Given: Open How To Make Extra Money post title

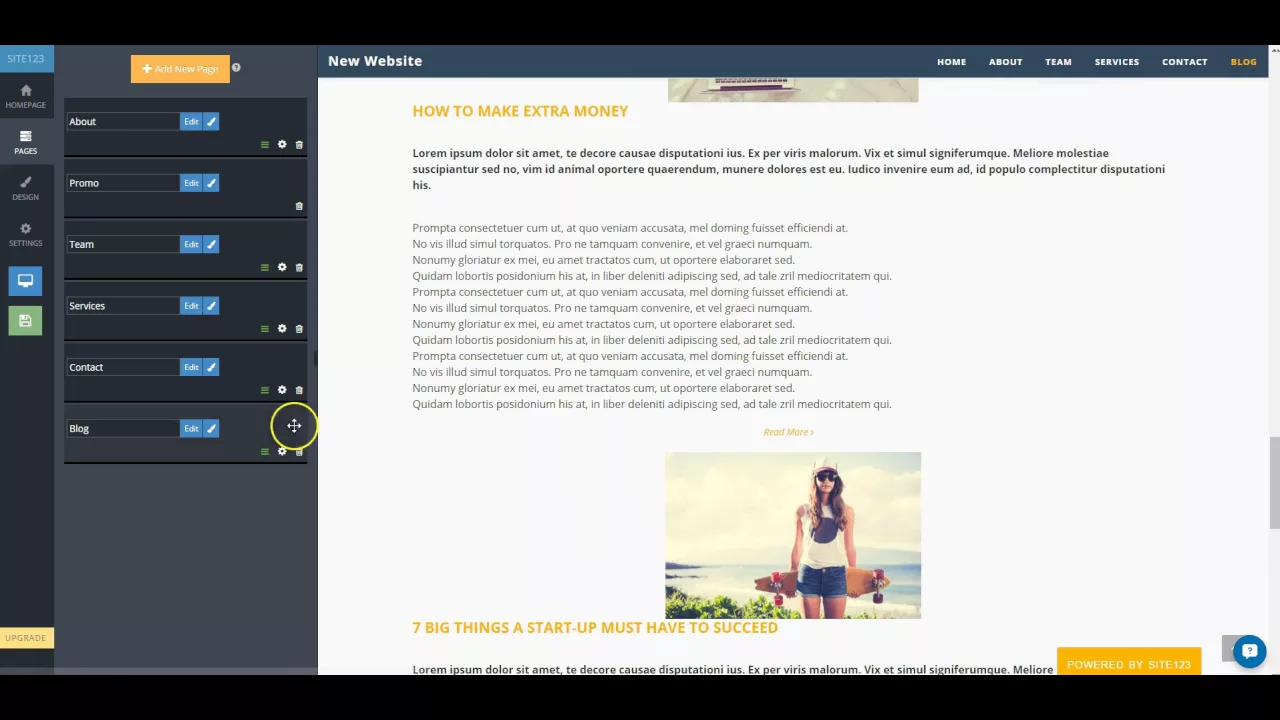Looking at the screenshot, I should pyautogui.click(x=520, y=111).
